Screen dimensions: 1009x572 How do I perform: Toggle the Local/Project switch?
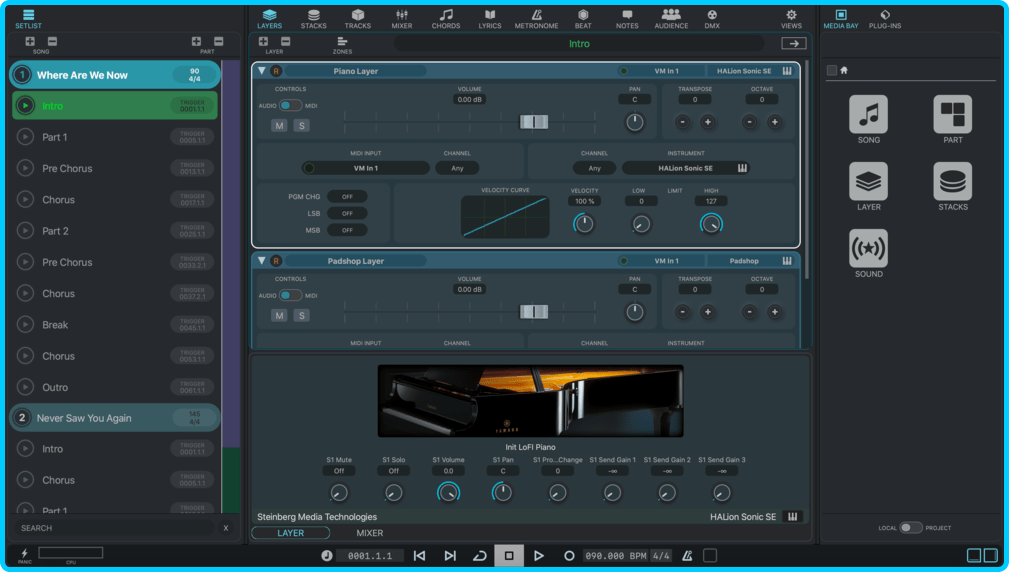click(x=910, y=528)
